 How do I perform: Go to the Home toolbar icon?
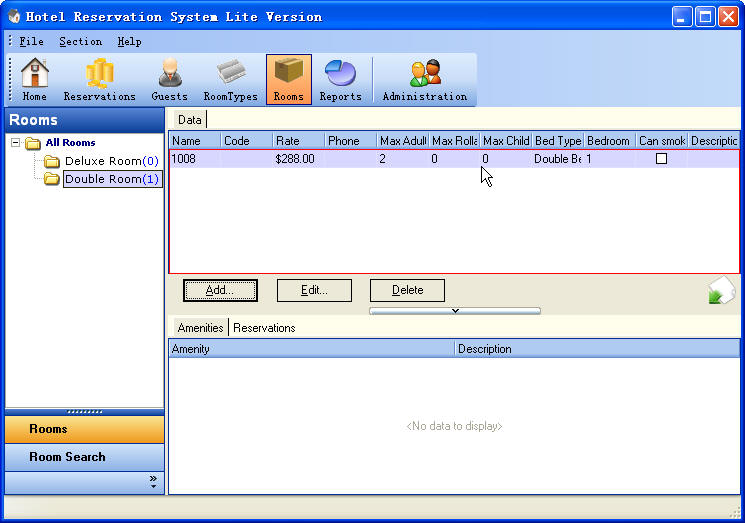pos(35,80)
